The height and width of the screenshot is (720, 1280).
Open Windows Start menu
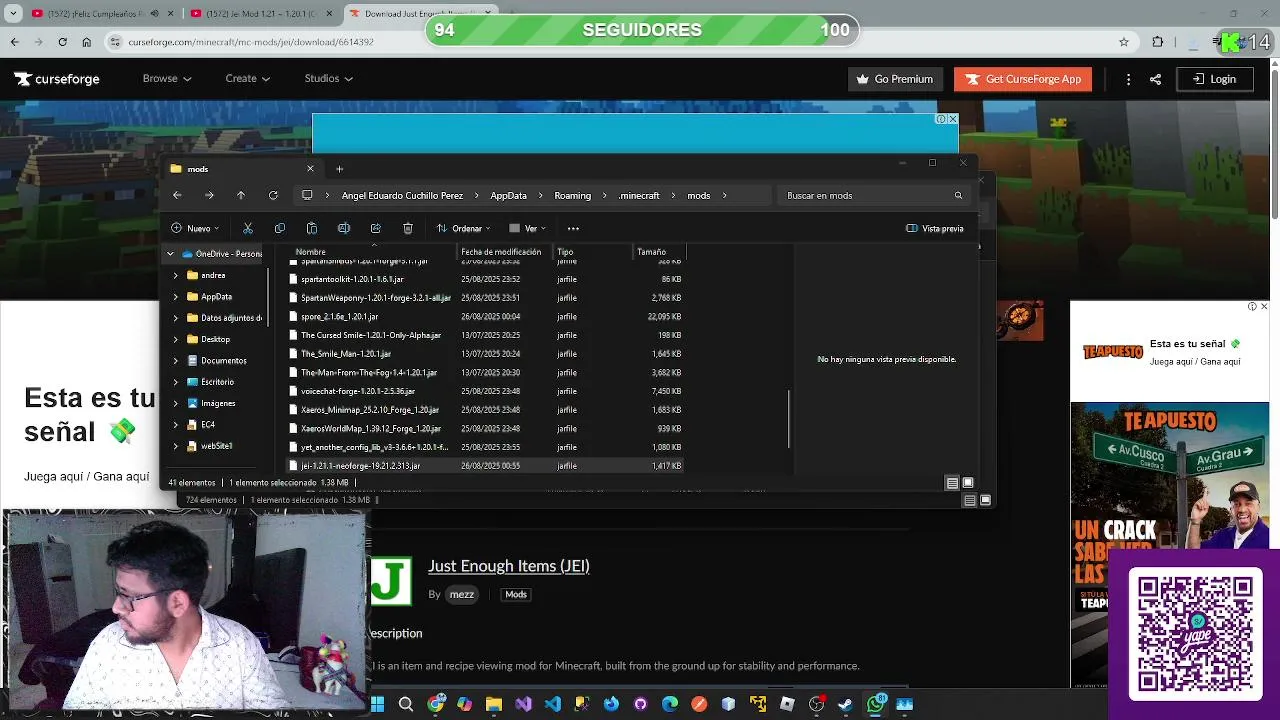(x=377, y=704)
